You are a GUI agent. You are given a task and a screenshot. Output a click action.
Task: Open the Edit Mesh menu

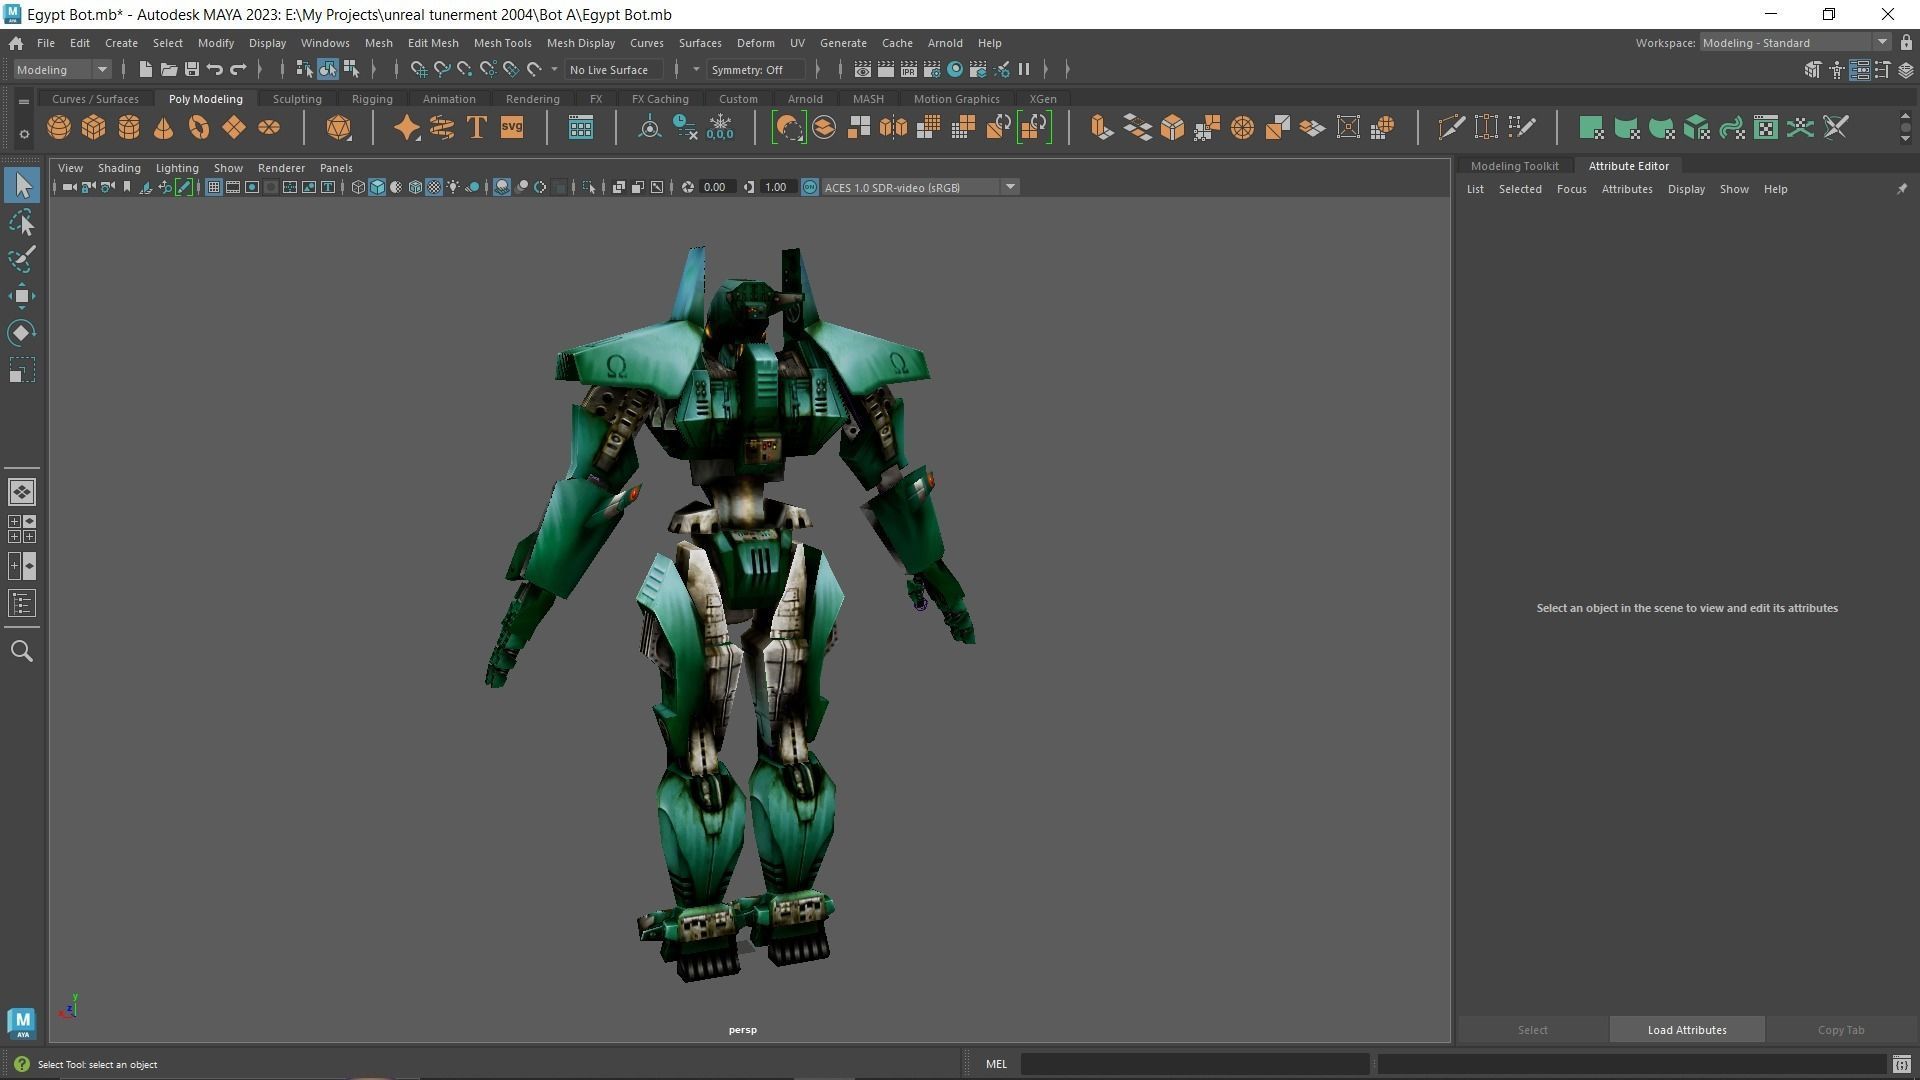point(433,43)
